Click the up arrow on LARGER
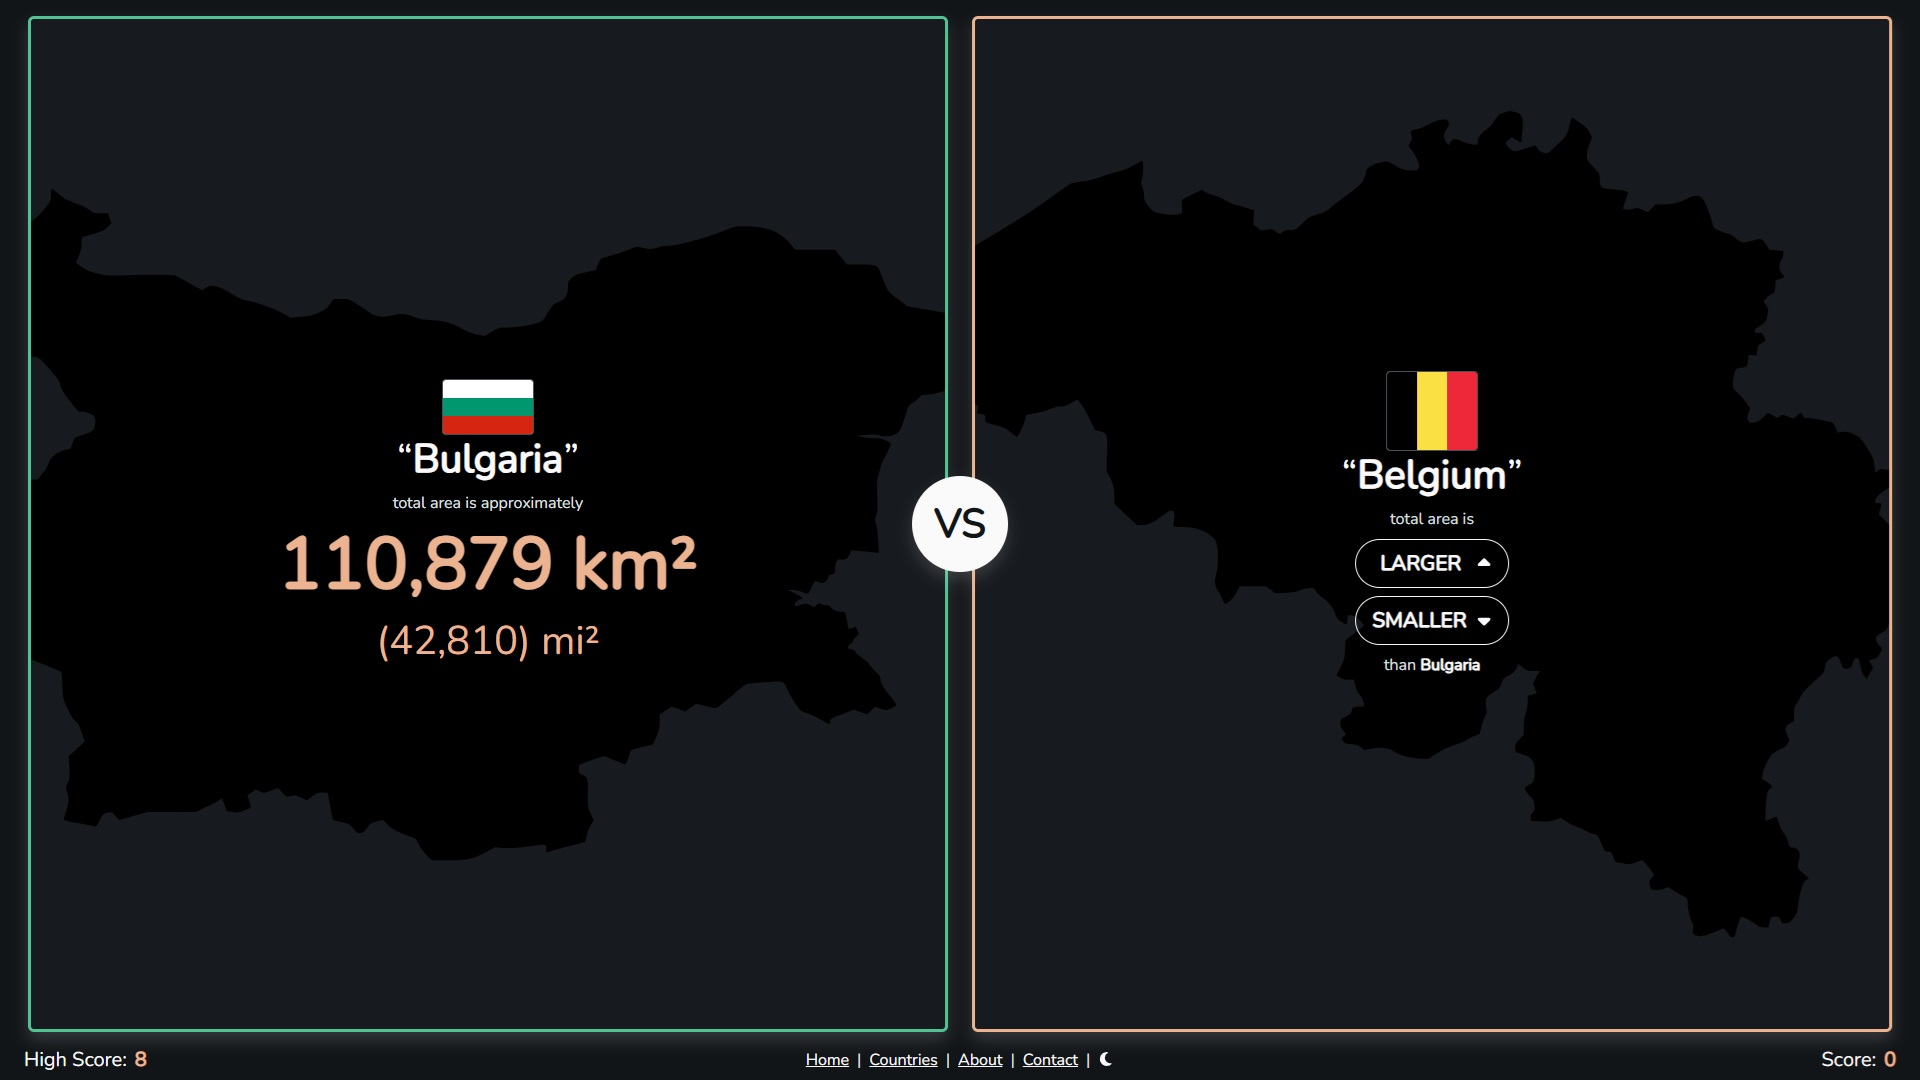This screenshot has width=1920, height=1080. 1484,563
